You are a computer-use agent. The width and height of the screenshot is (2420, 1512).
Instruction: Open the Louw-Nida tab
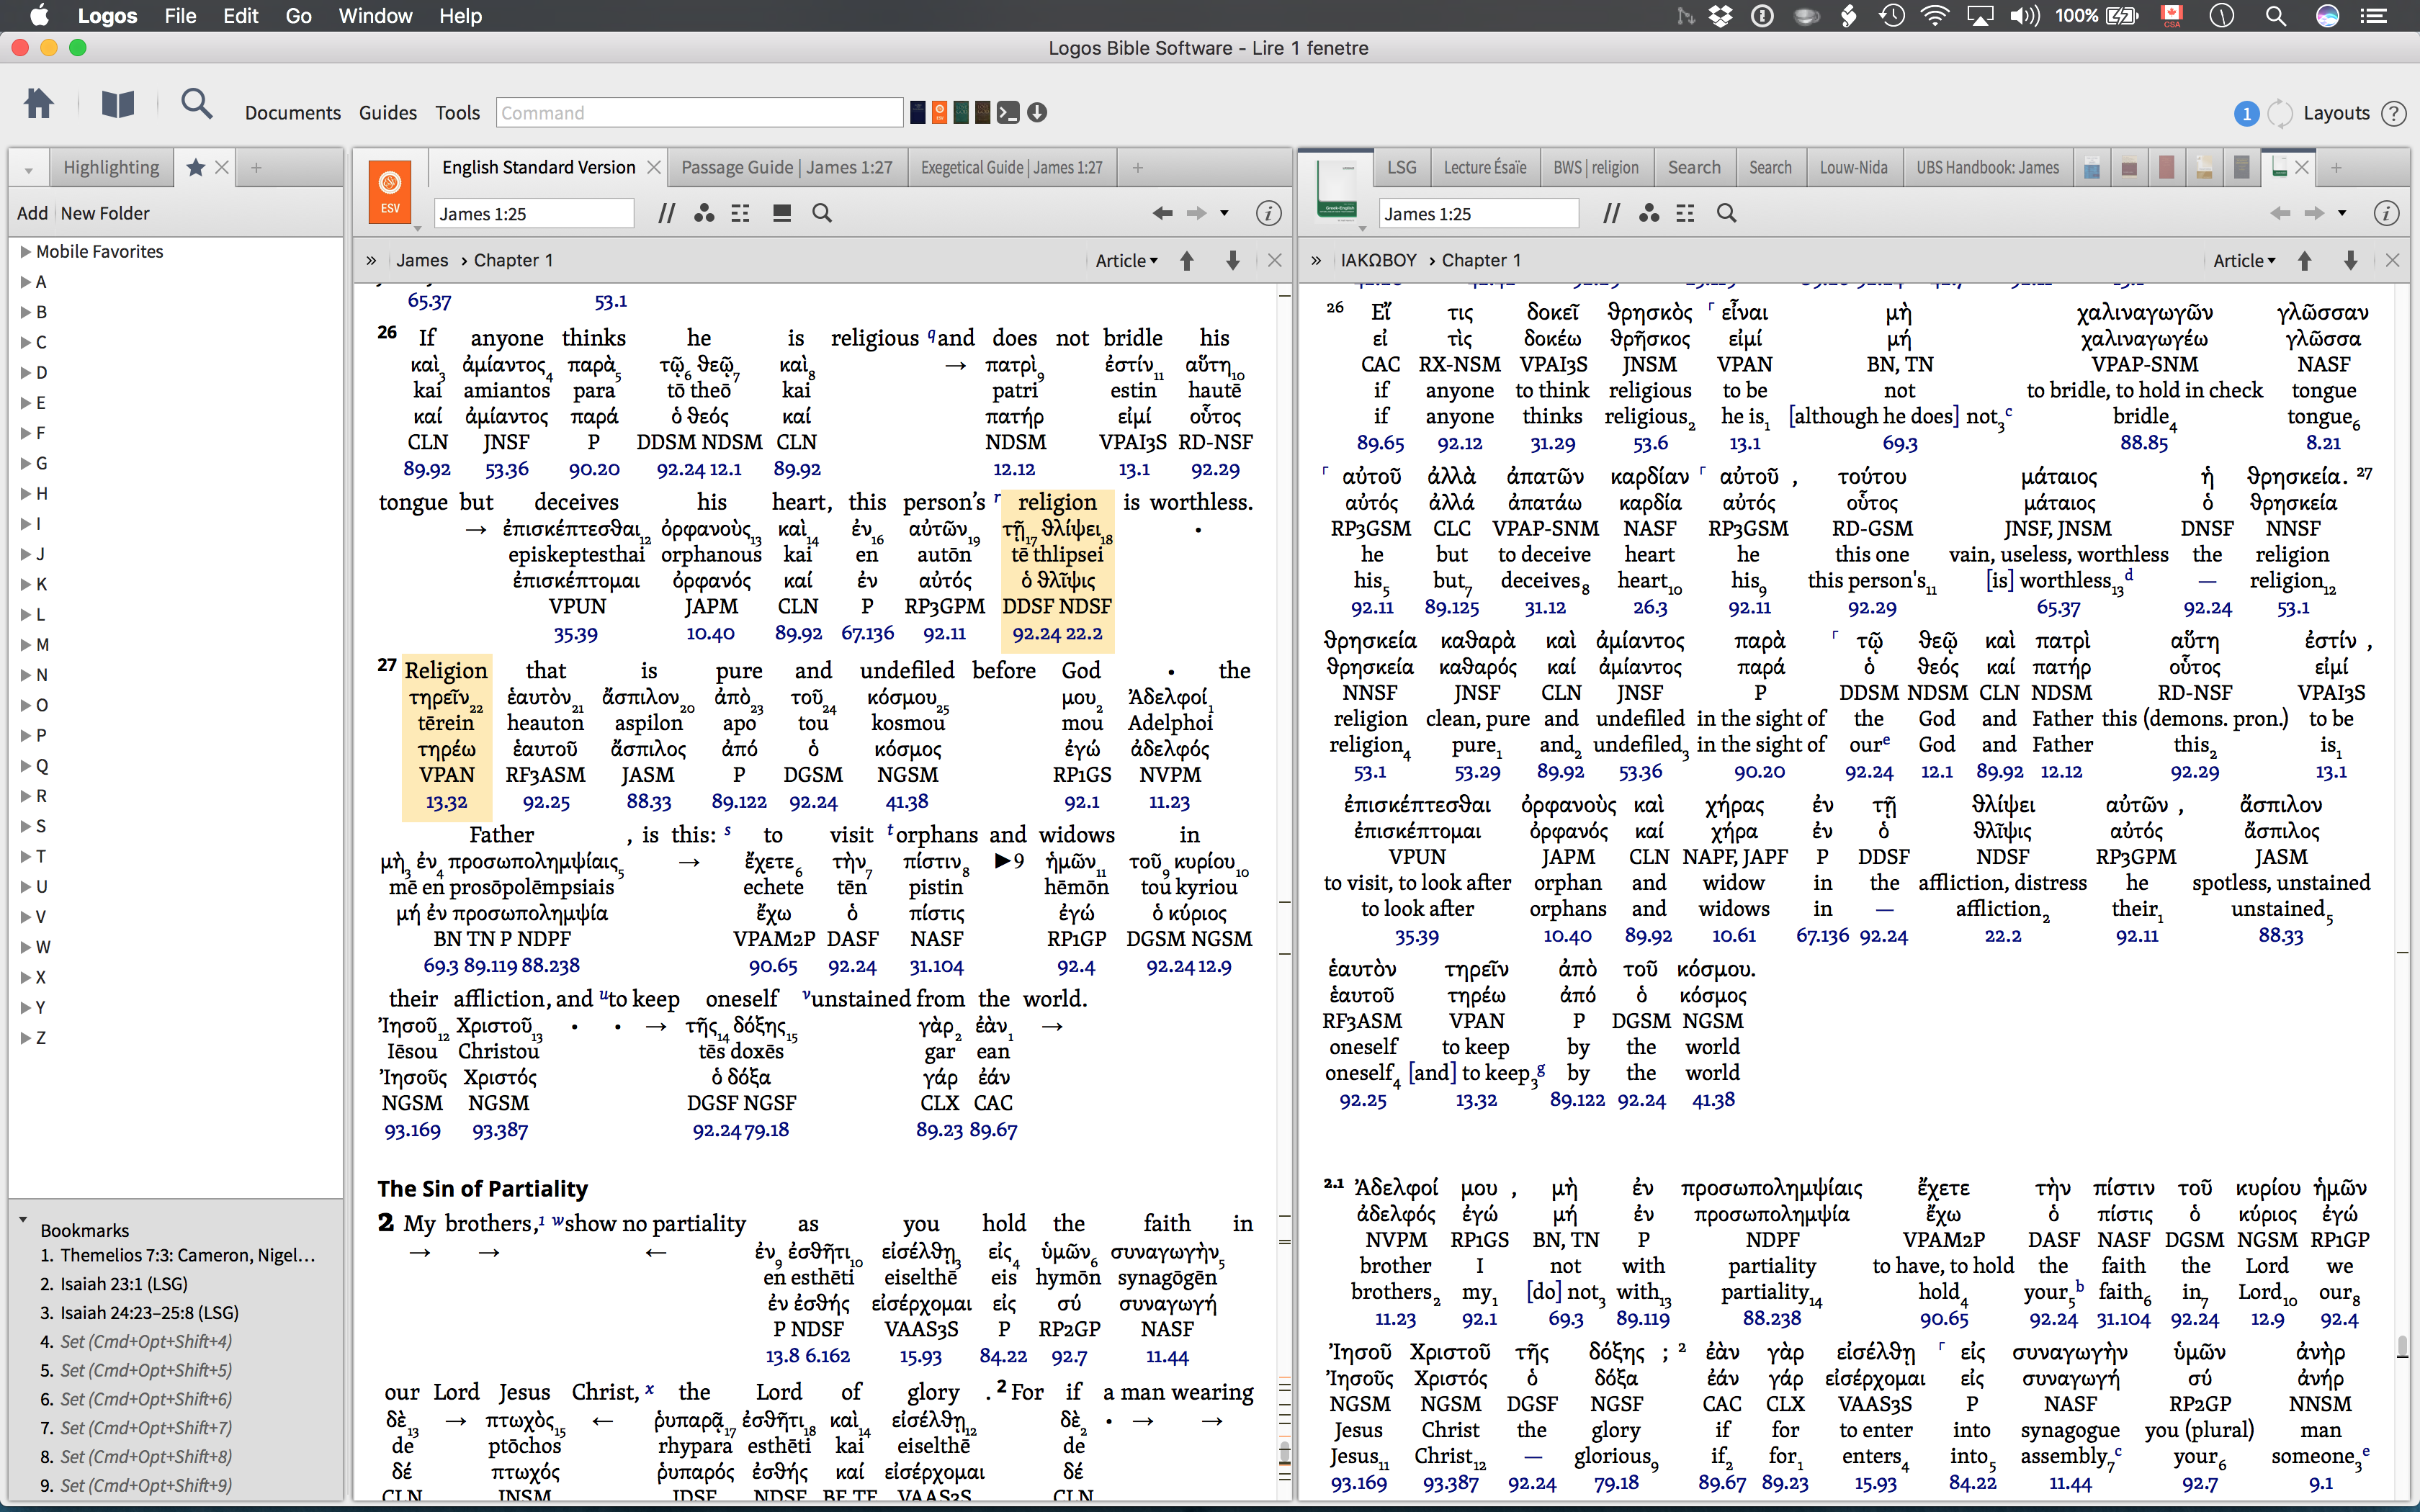1853,168
